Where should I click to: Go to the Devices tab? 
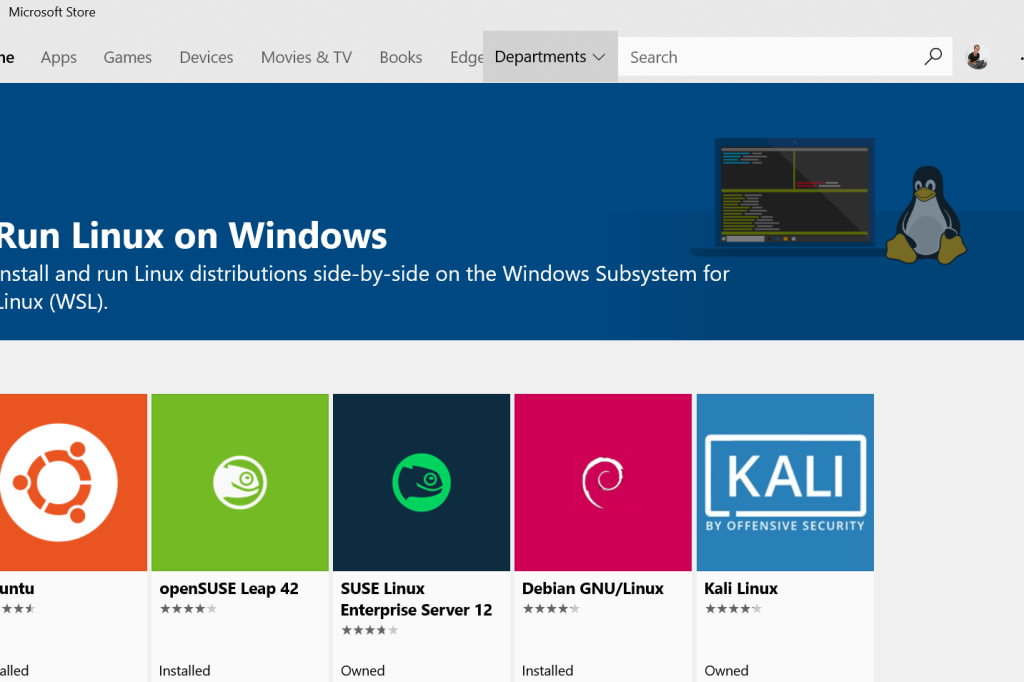coord(206,57)
